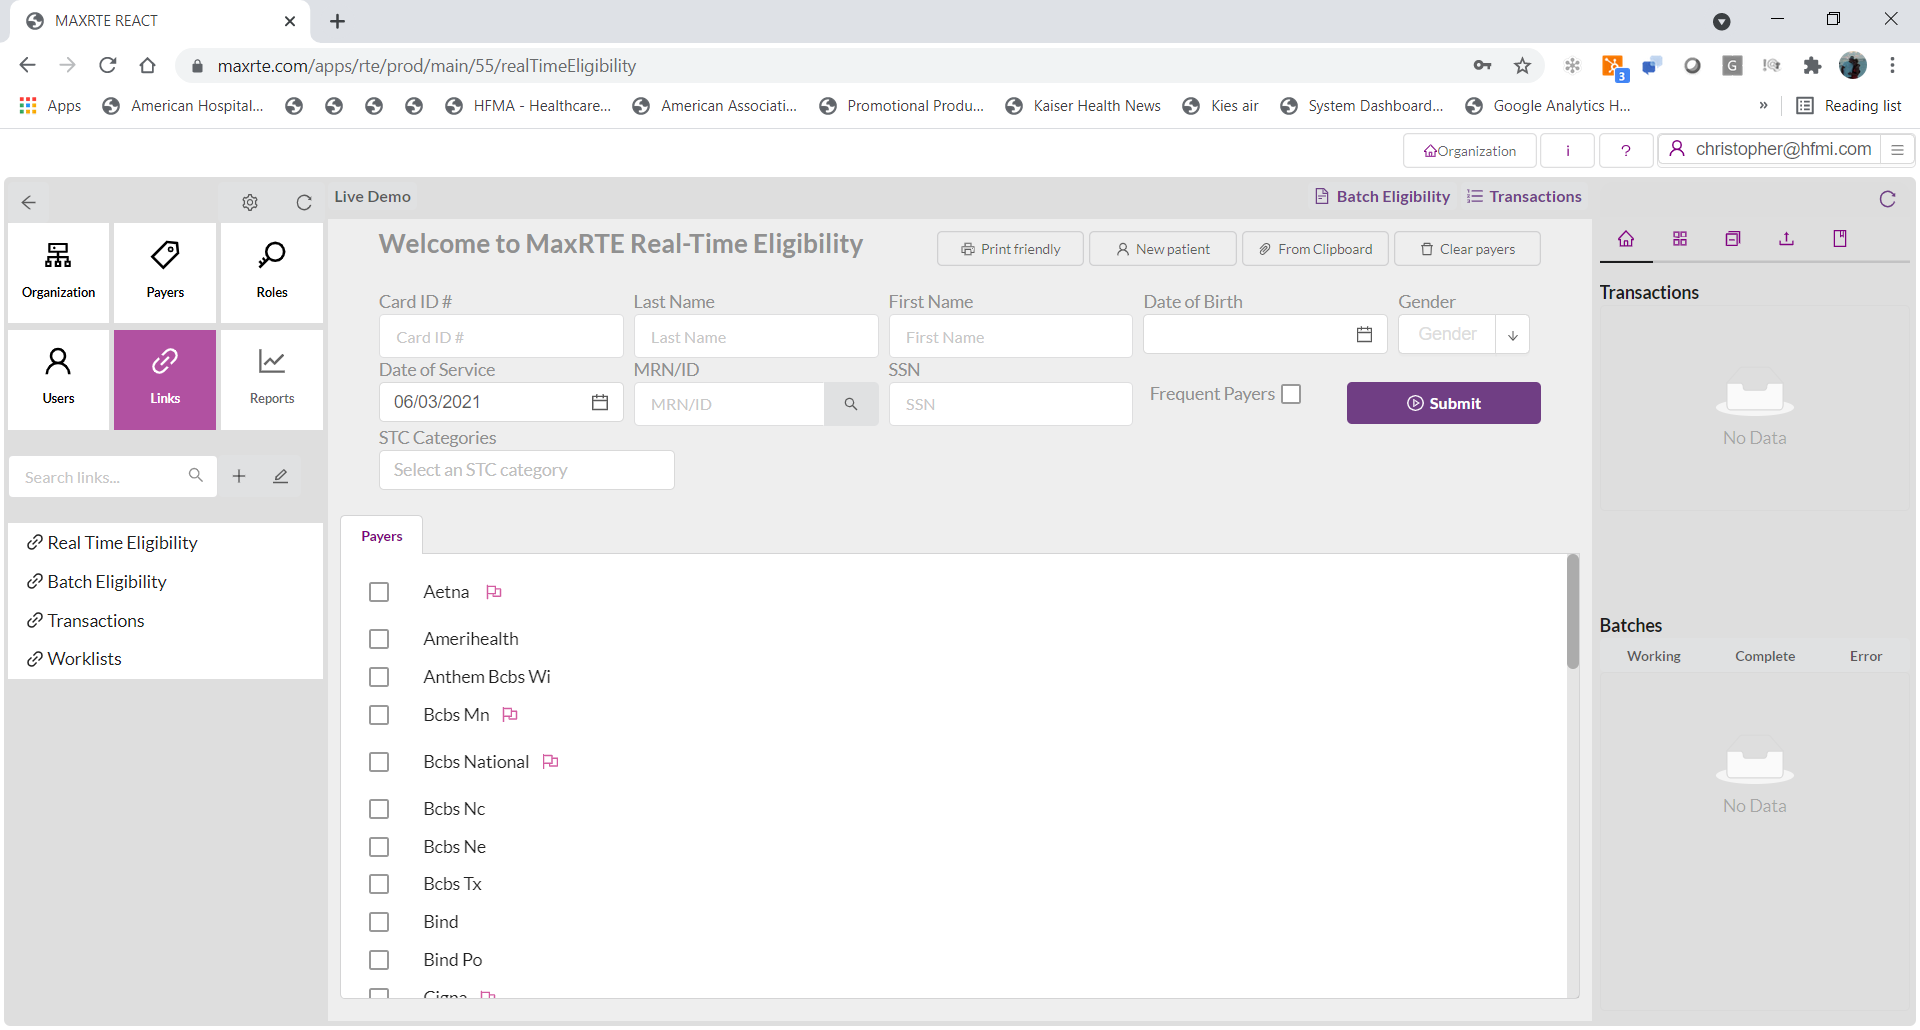1920x1030 pixels.
Task: Select the home tab in the Transactions panel
Action: 1626,239
